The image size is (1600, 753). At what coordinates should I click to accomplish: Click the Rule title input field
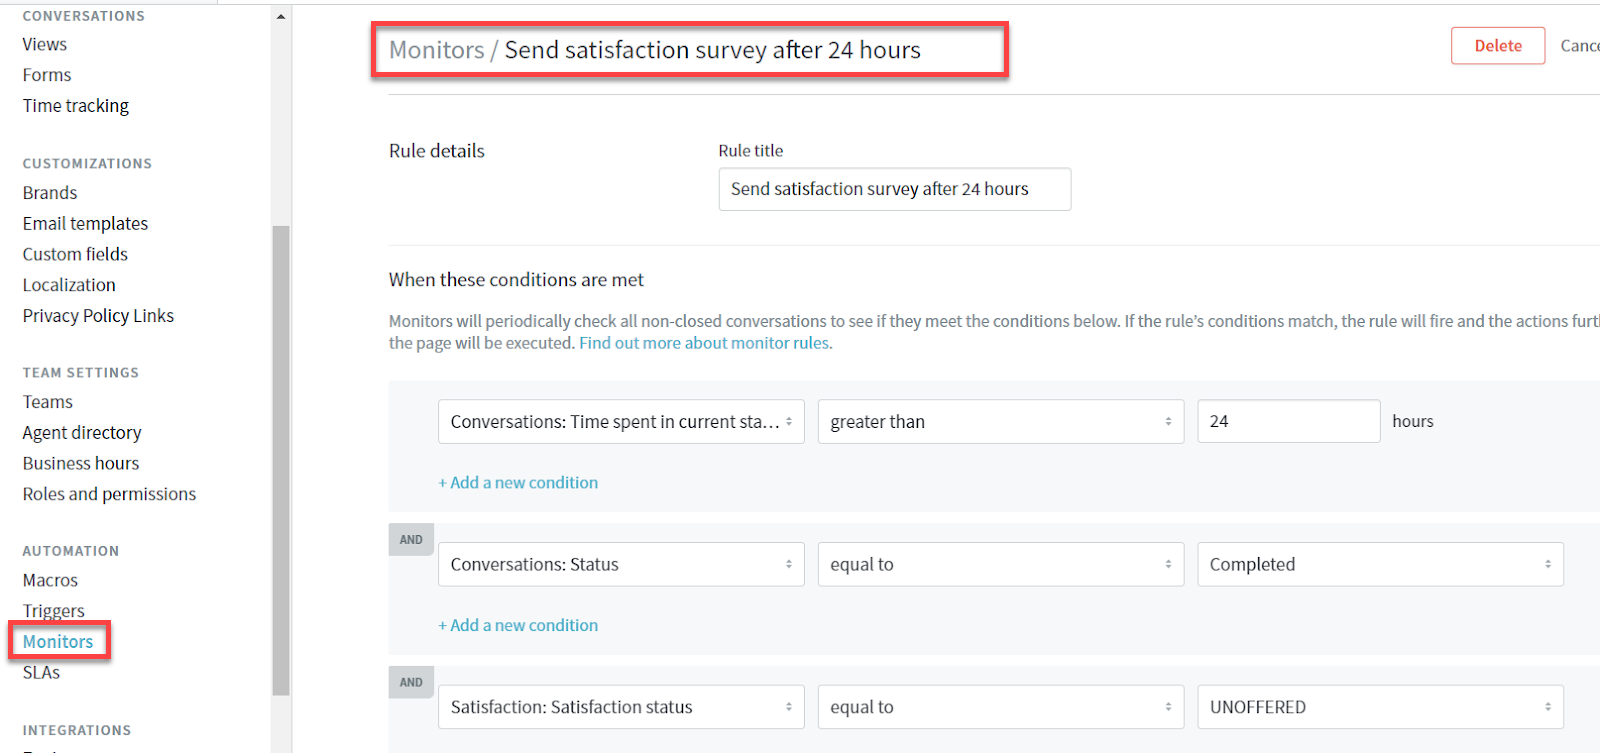(x=894, y=189)
